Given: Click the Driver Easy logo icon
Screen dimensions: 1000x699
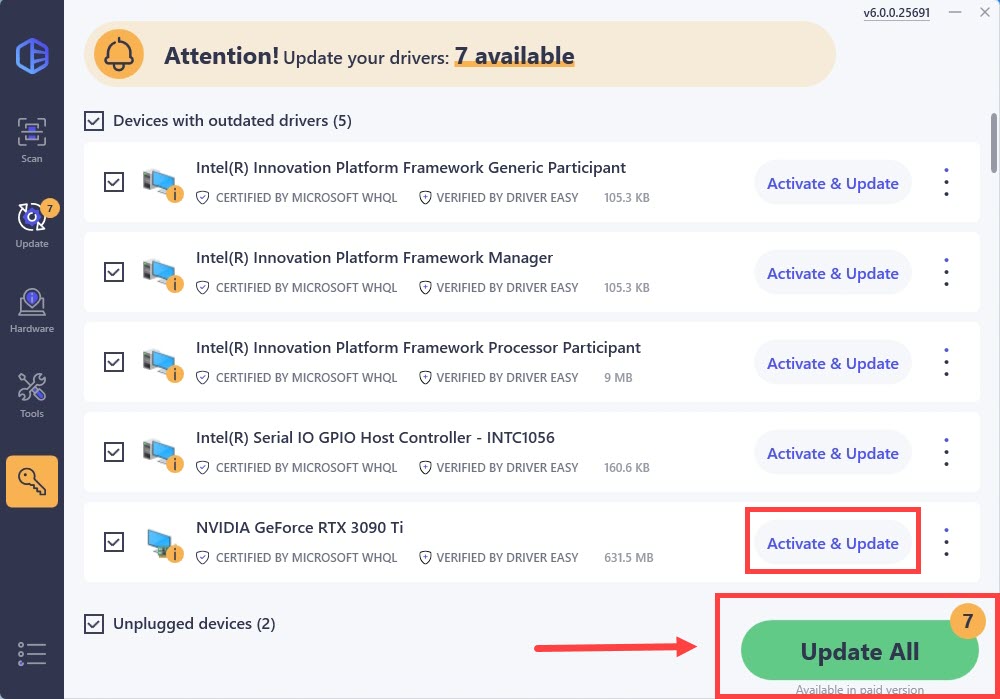Looking at the screenshot, I should [x=32, y=53].
